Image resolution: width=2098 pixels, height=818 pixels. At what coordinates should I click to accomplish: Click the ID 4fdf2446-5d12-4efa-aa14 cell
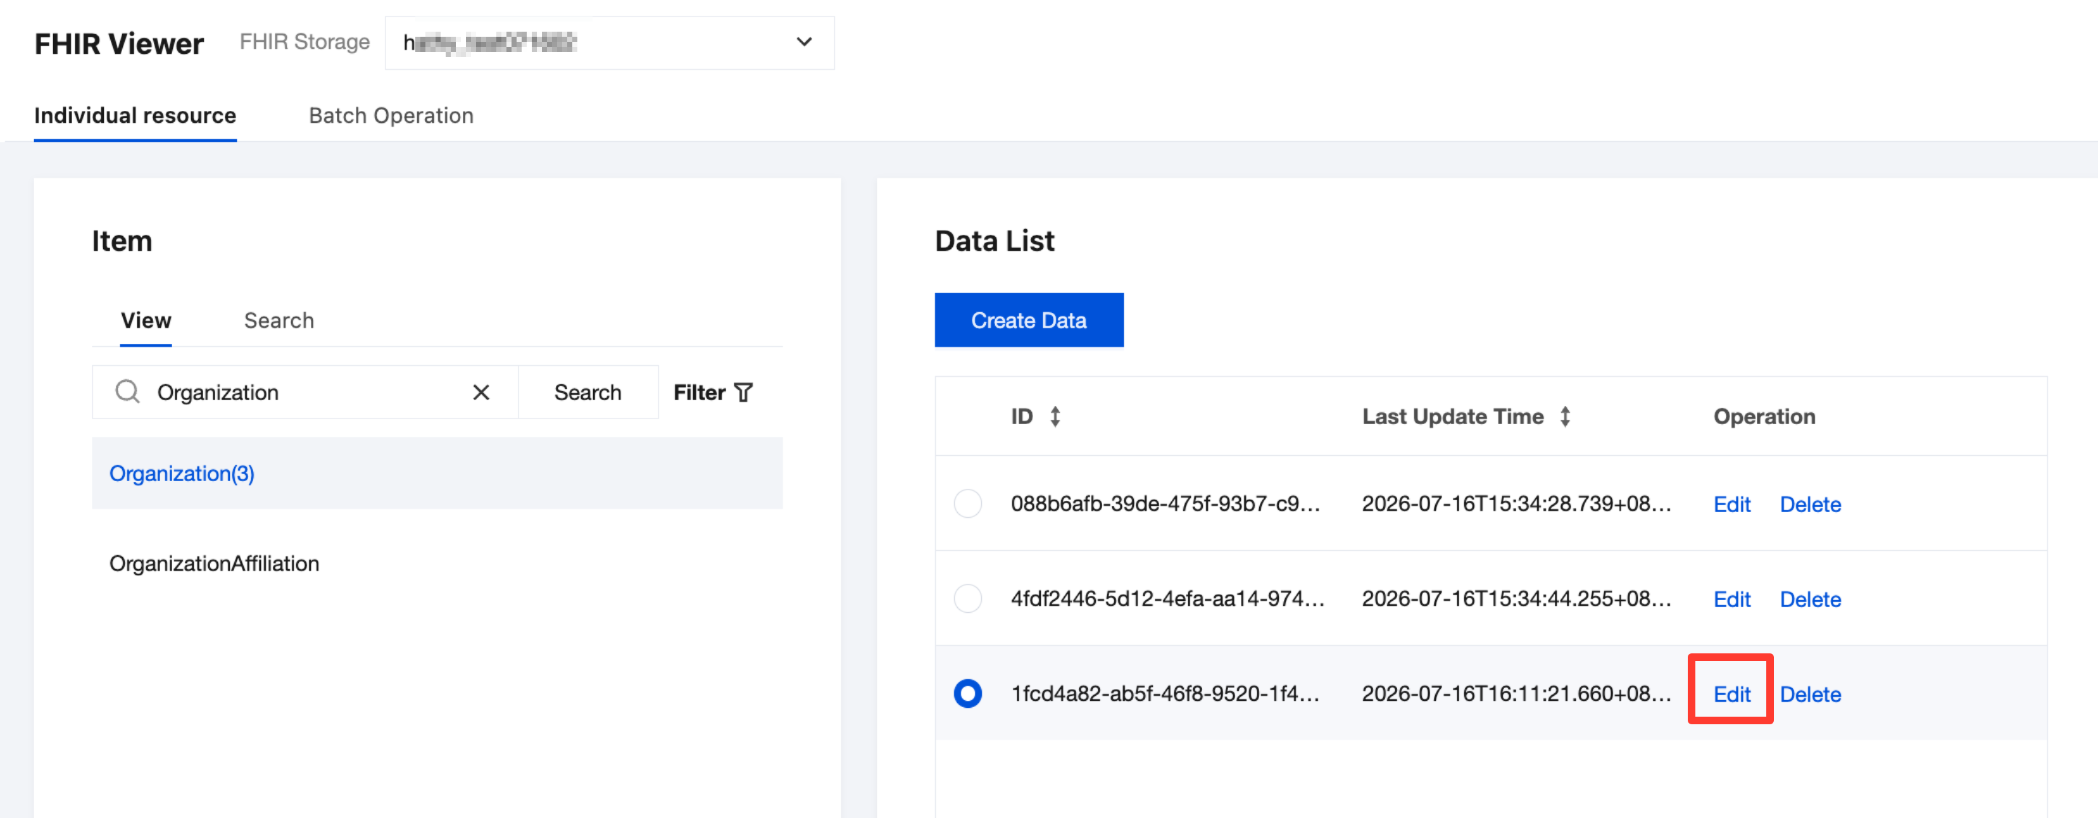coord(1167,598)
